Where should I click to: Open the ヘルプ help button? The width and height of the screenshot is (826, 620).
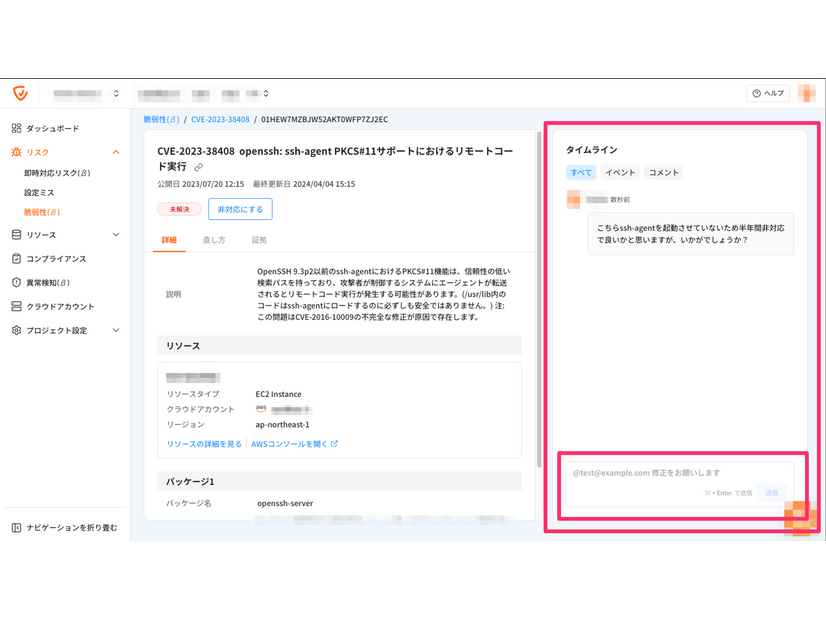tap(769, 93)
